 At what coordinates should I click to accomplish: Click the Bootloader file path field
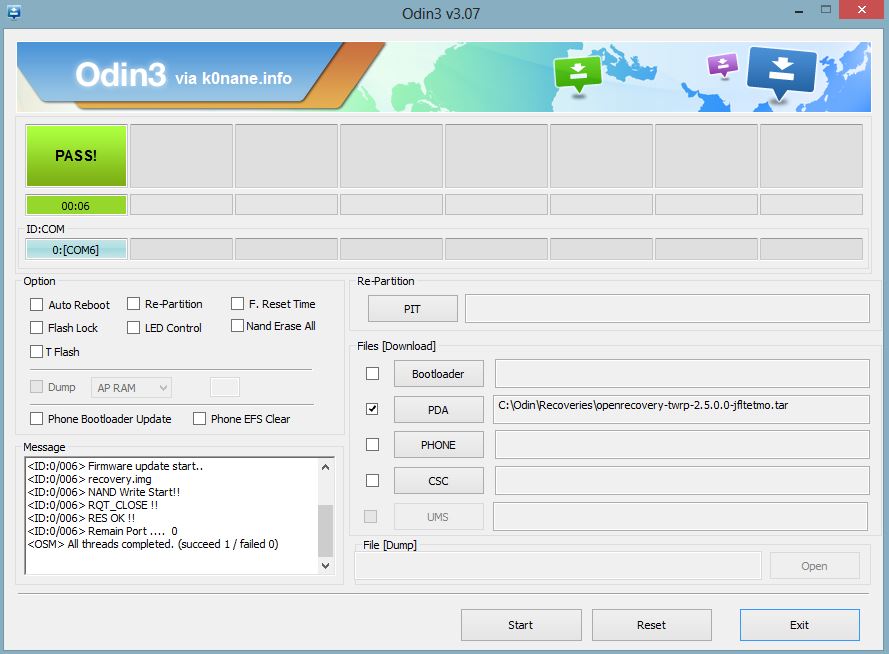click(x=682, y=373)
